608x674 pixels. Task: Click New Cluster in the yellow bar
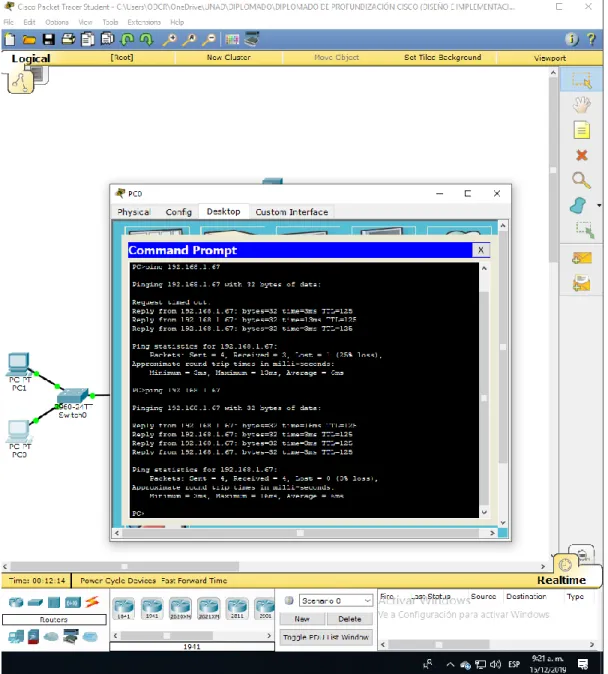tap(228, 57)
